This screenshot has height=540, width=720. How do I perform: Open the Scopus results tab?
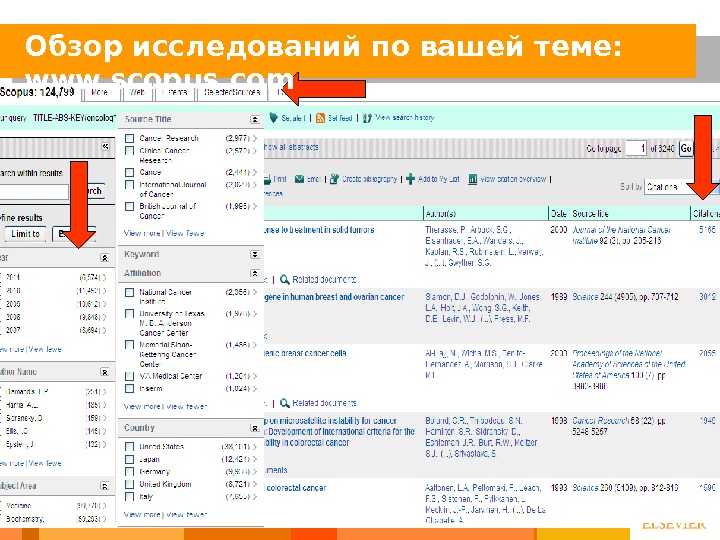click(x=38, y=92)
